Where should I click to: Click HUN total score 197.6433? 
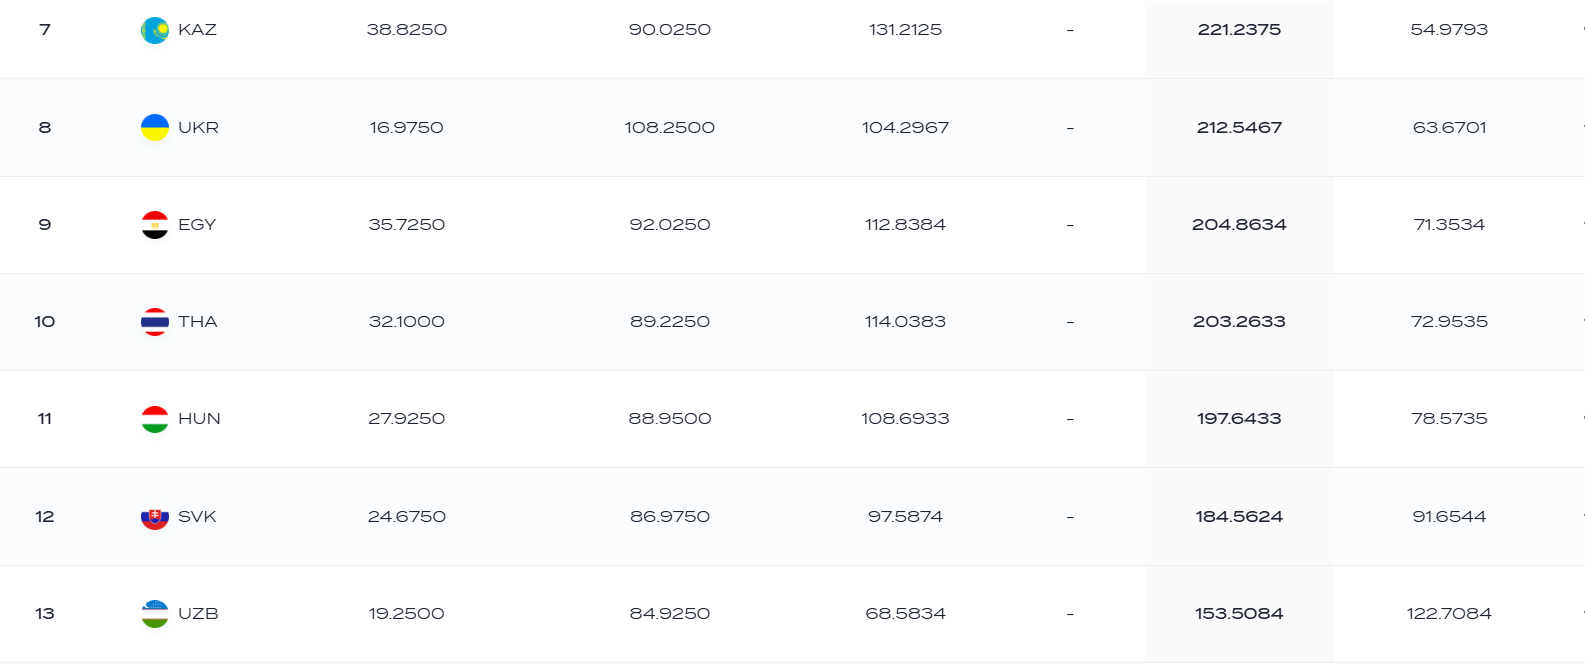click(1239, 419)
